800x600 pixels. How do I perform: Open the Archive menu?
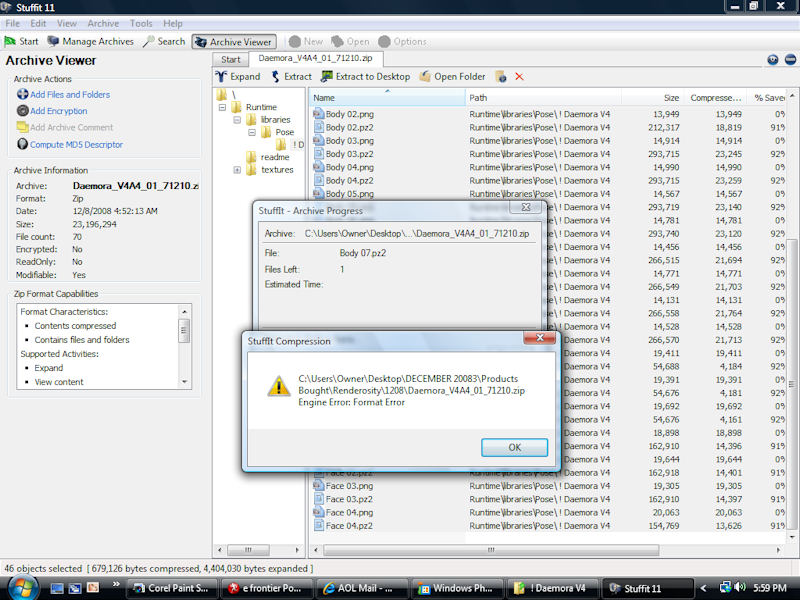(103, 23)
